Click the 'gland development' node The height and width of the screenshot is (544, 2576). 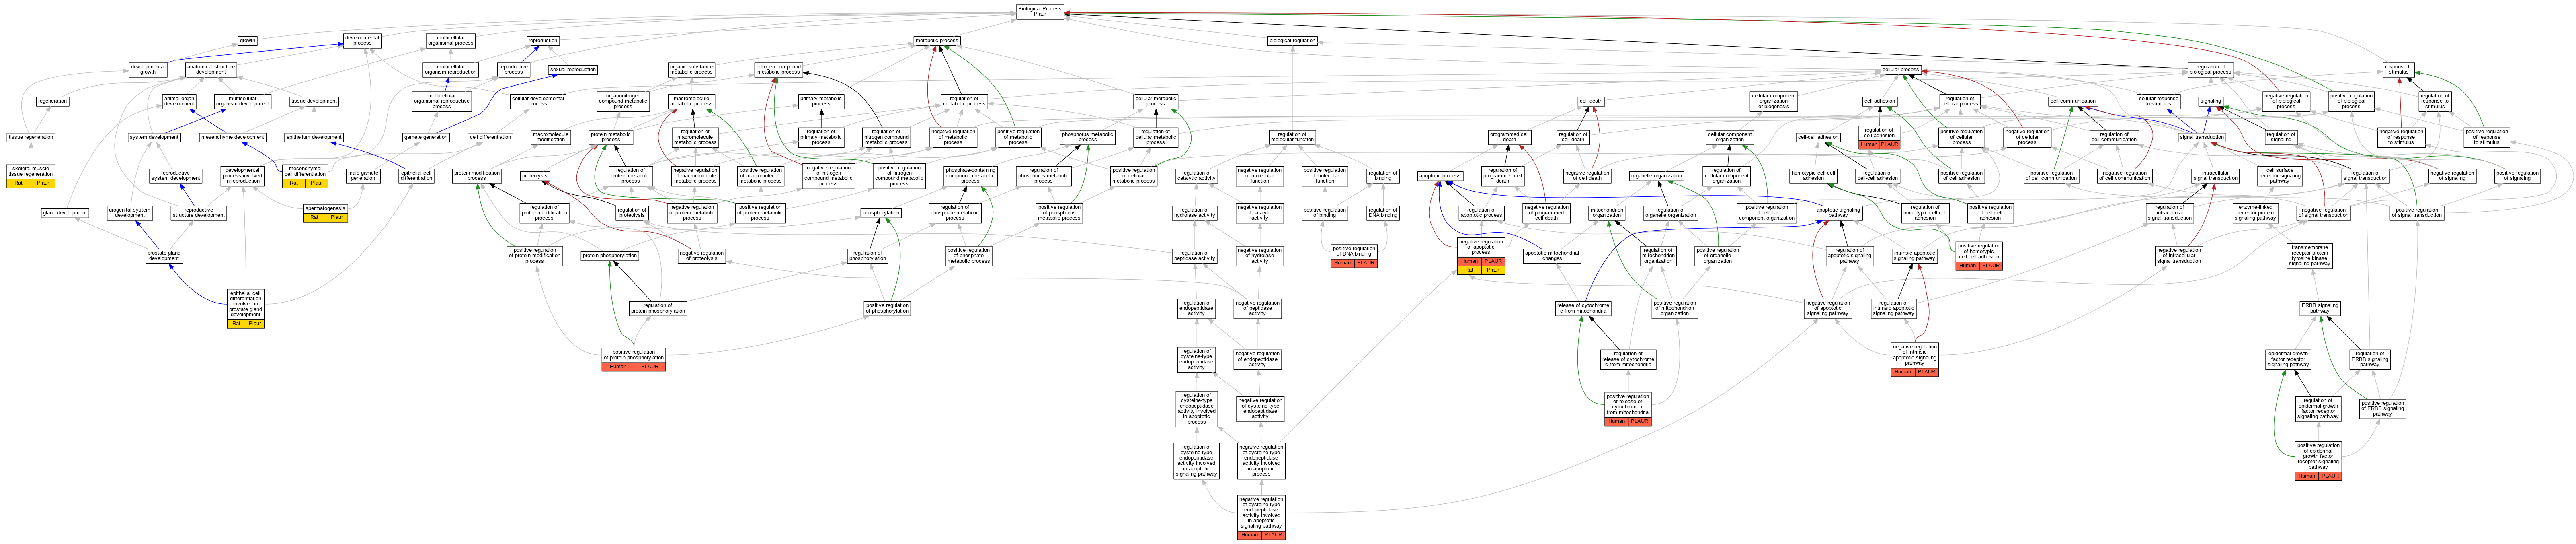65,213
